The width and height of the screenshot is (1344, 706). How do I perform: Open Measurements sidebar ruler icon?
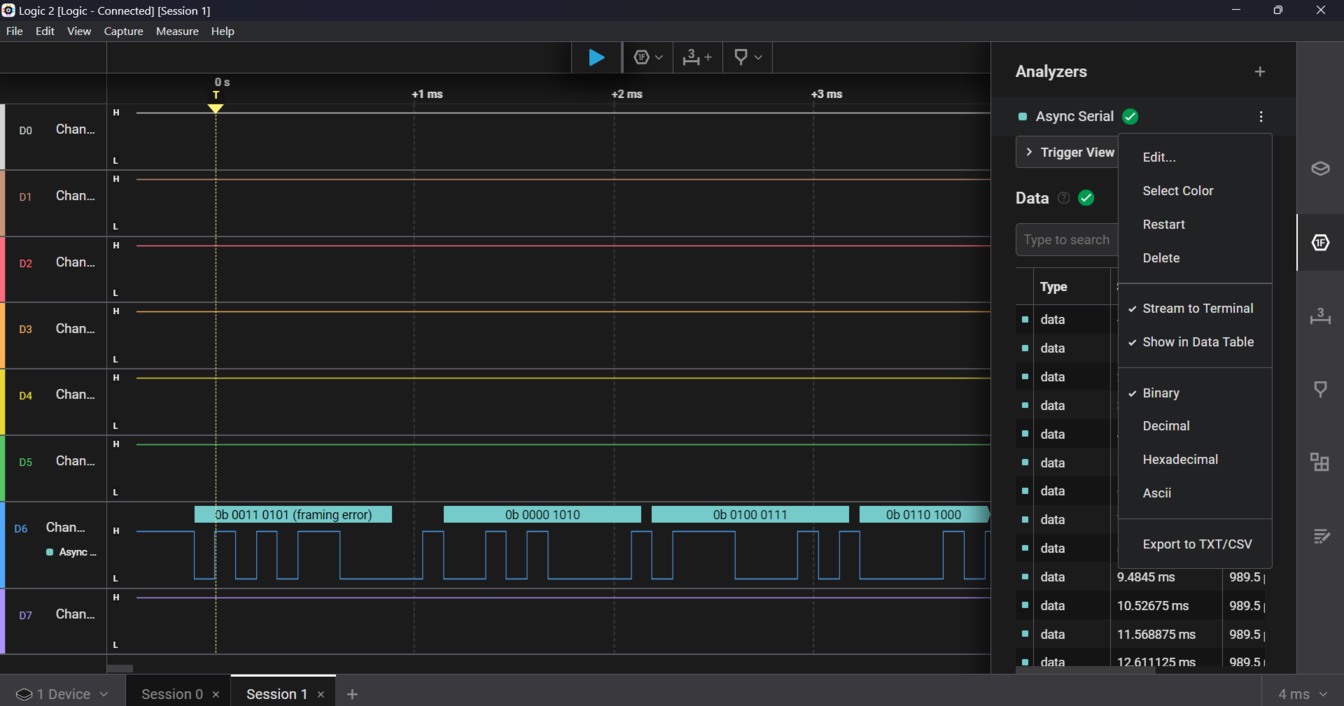(1320, 316)
